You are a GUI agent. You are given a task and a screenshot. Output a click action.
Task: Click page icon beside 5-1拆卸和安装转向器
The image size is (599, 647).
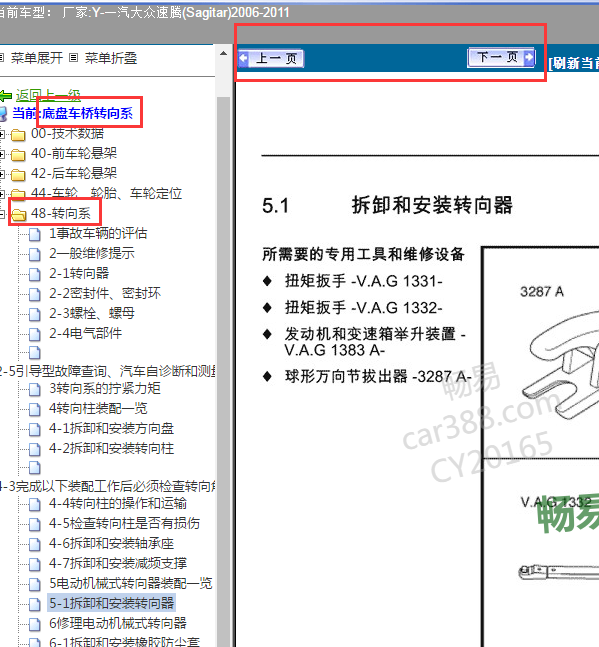tap(35, 604)
